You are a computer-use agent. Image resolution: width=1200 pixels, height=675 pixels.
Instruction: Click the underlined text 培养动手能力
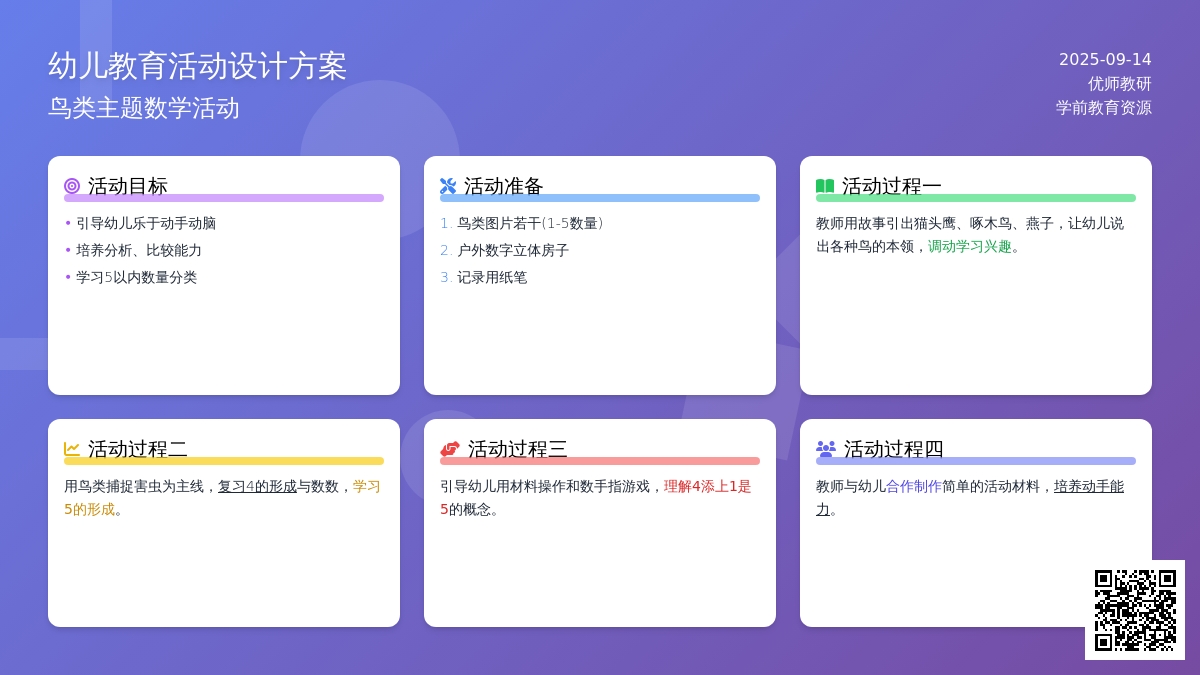click(1088, 487)
